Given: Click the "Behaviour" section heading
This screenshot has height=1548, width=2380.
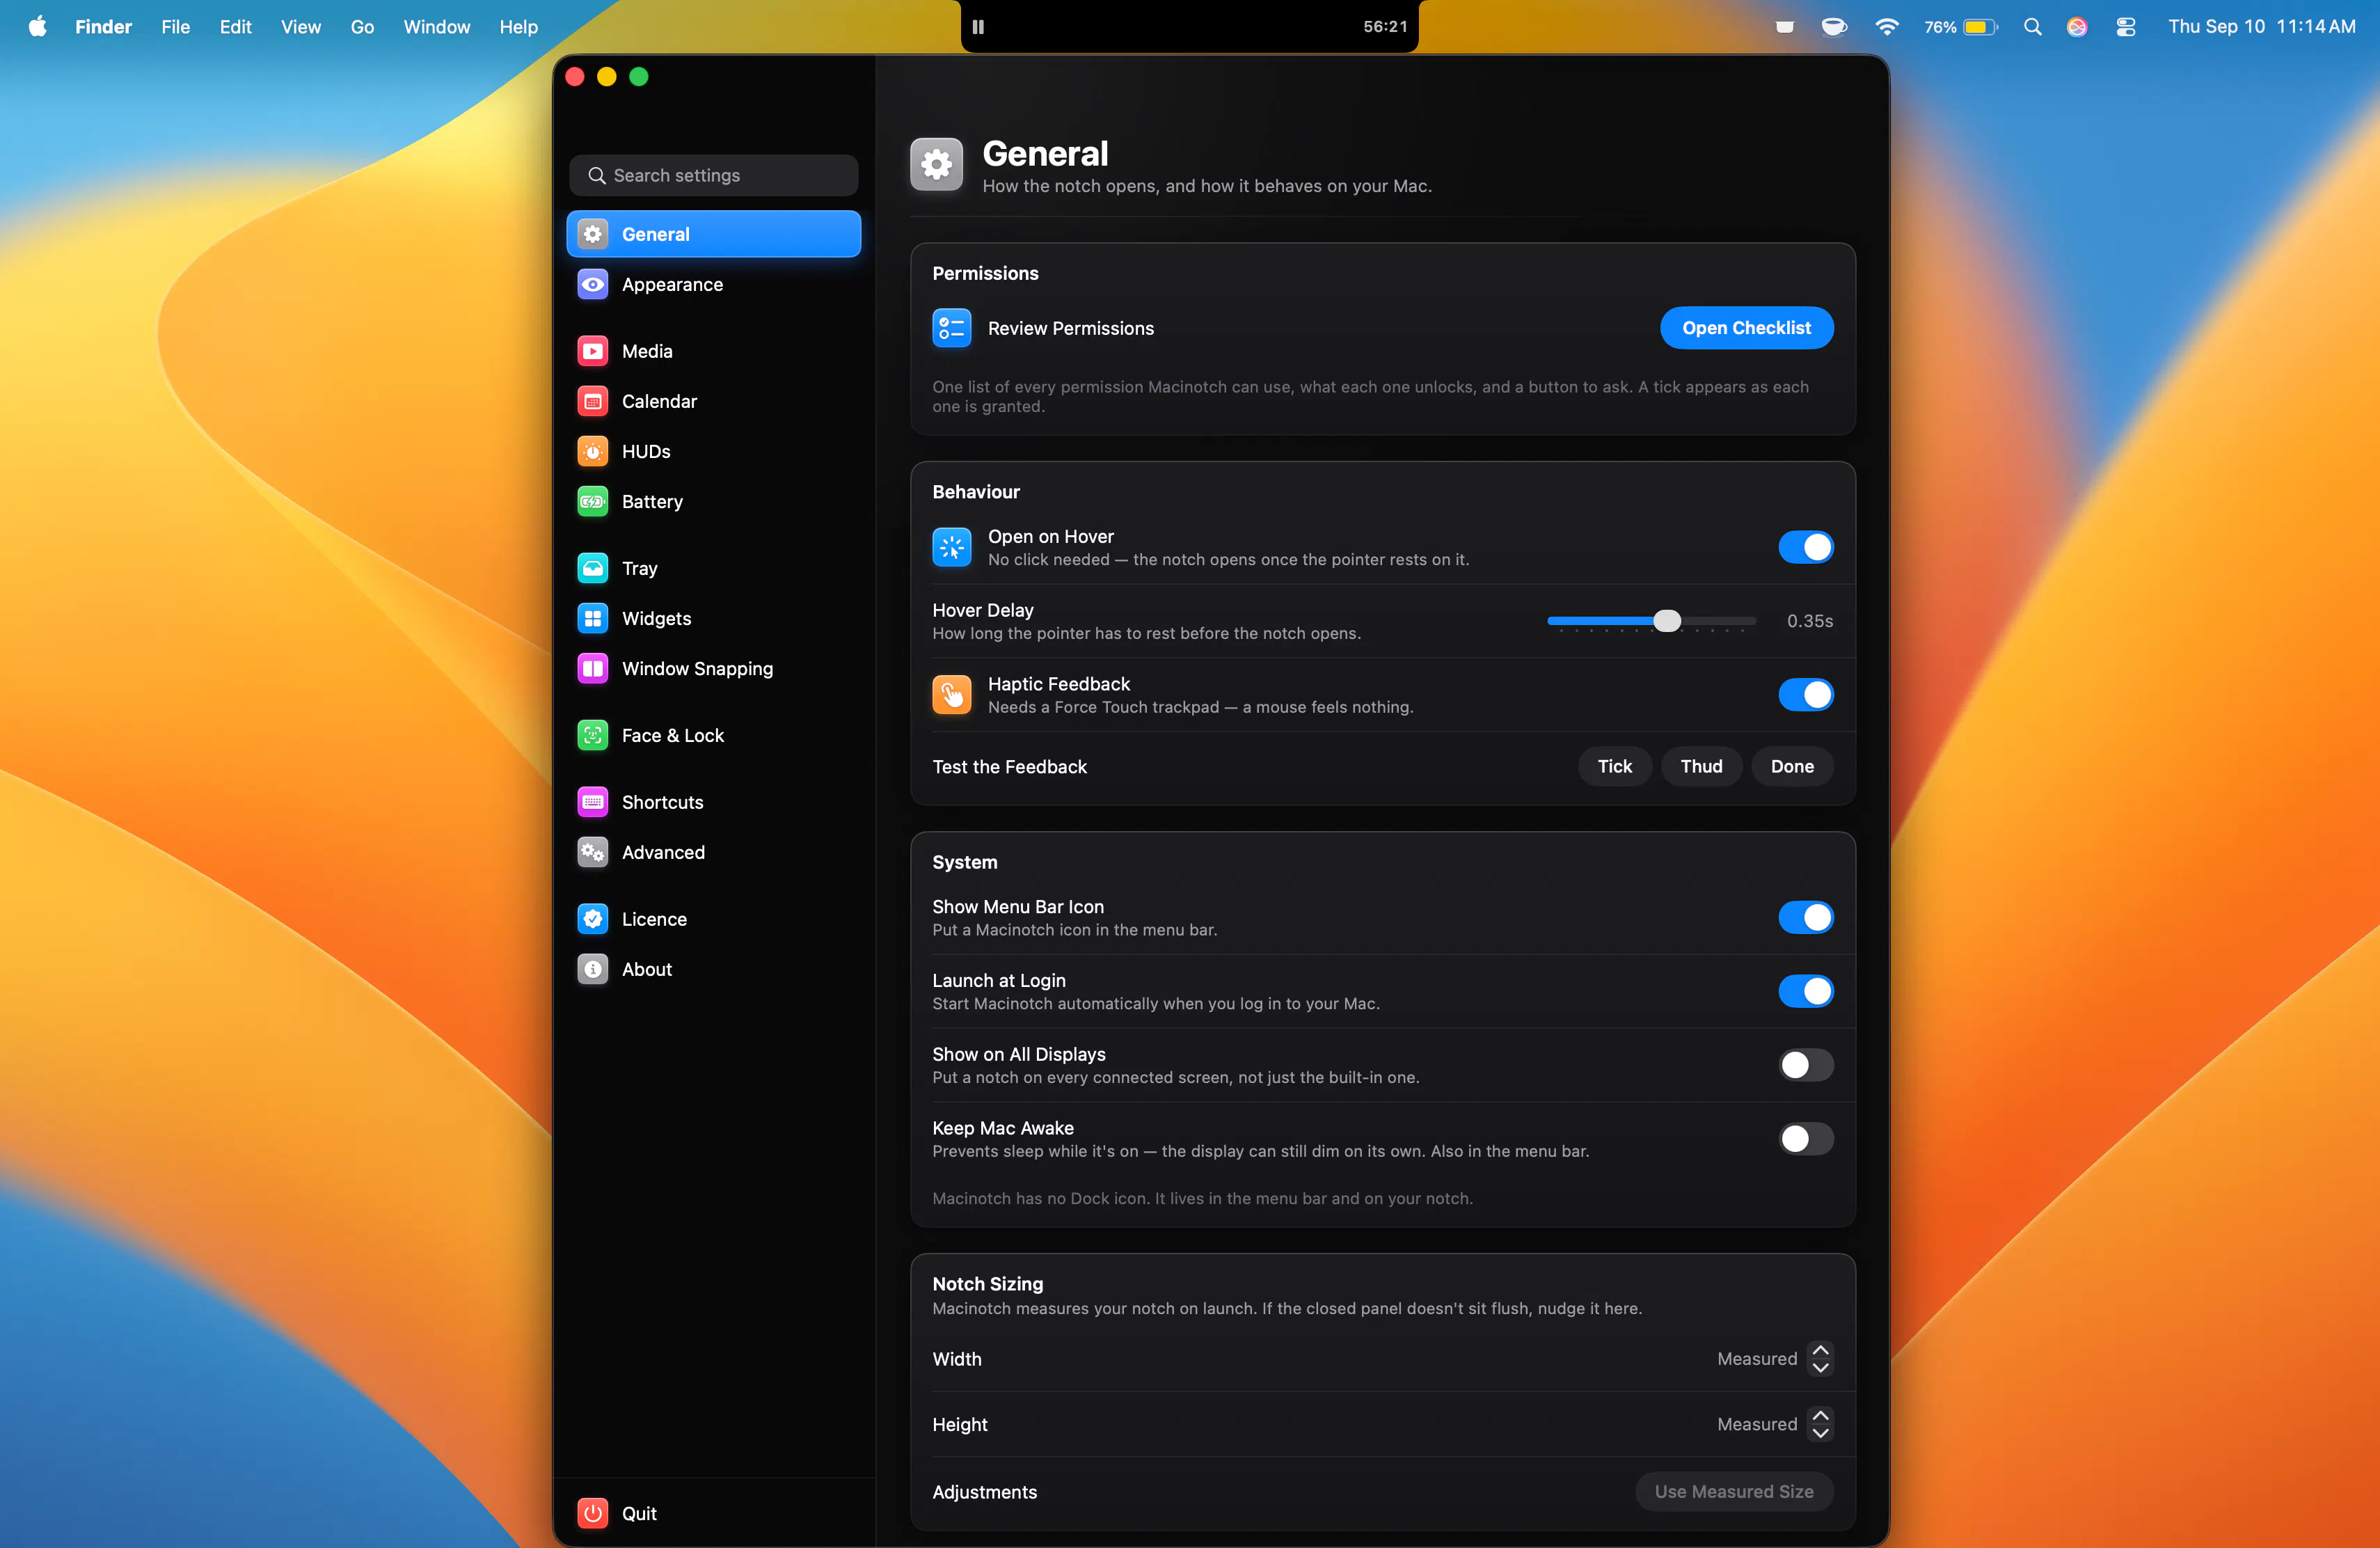Looking at the screenshot, I should [x=975, y=492].
